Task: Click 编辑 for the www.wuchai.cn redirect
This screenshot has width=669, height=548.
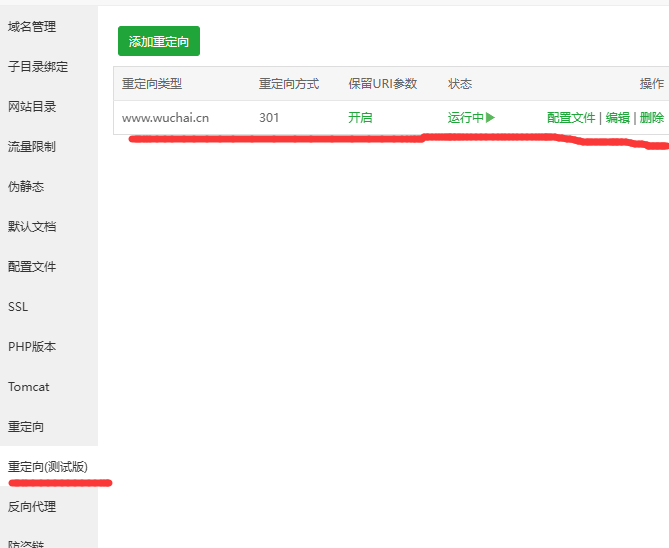Action: pyautogui.click(x=618, y=118)
